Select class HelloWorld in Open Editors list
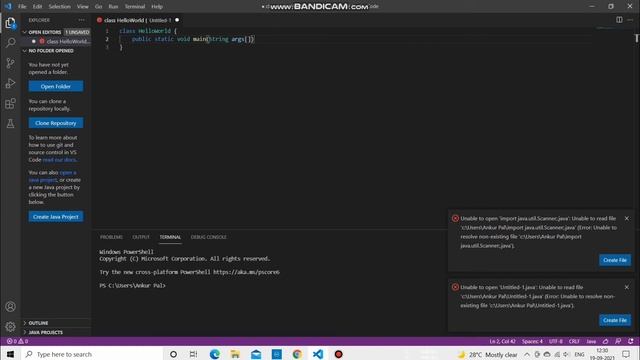Viewport: 640px width, 360px height. (x=57, y=41)
